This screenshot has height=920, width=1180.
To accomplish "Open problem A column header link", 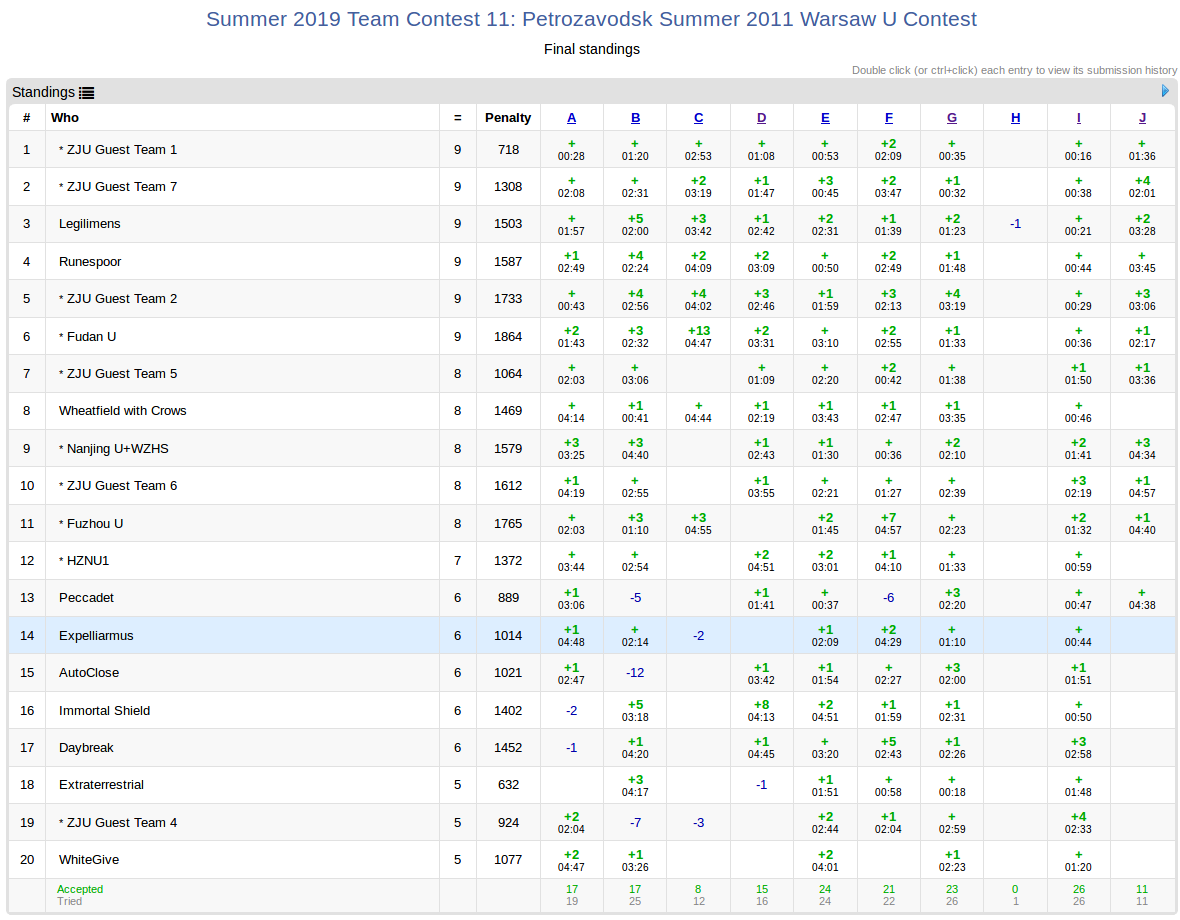I will coord(572,118).
